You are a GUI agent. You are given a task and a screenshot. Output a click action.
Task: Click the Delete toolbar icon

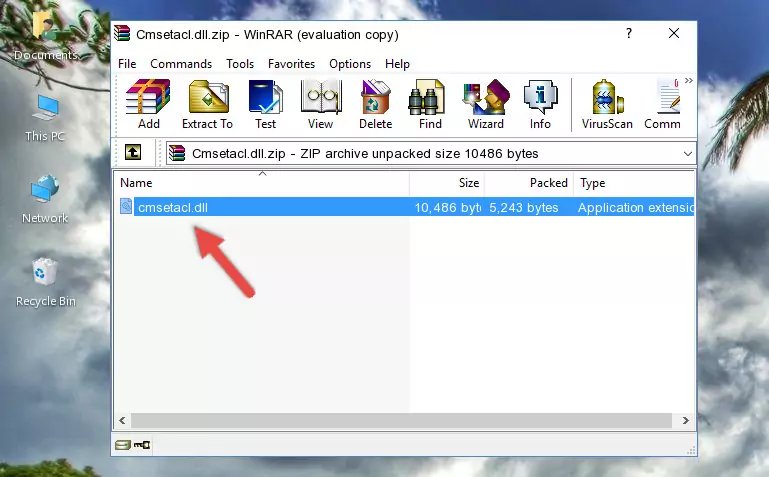tap(376, 104)
